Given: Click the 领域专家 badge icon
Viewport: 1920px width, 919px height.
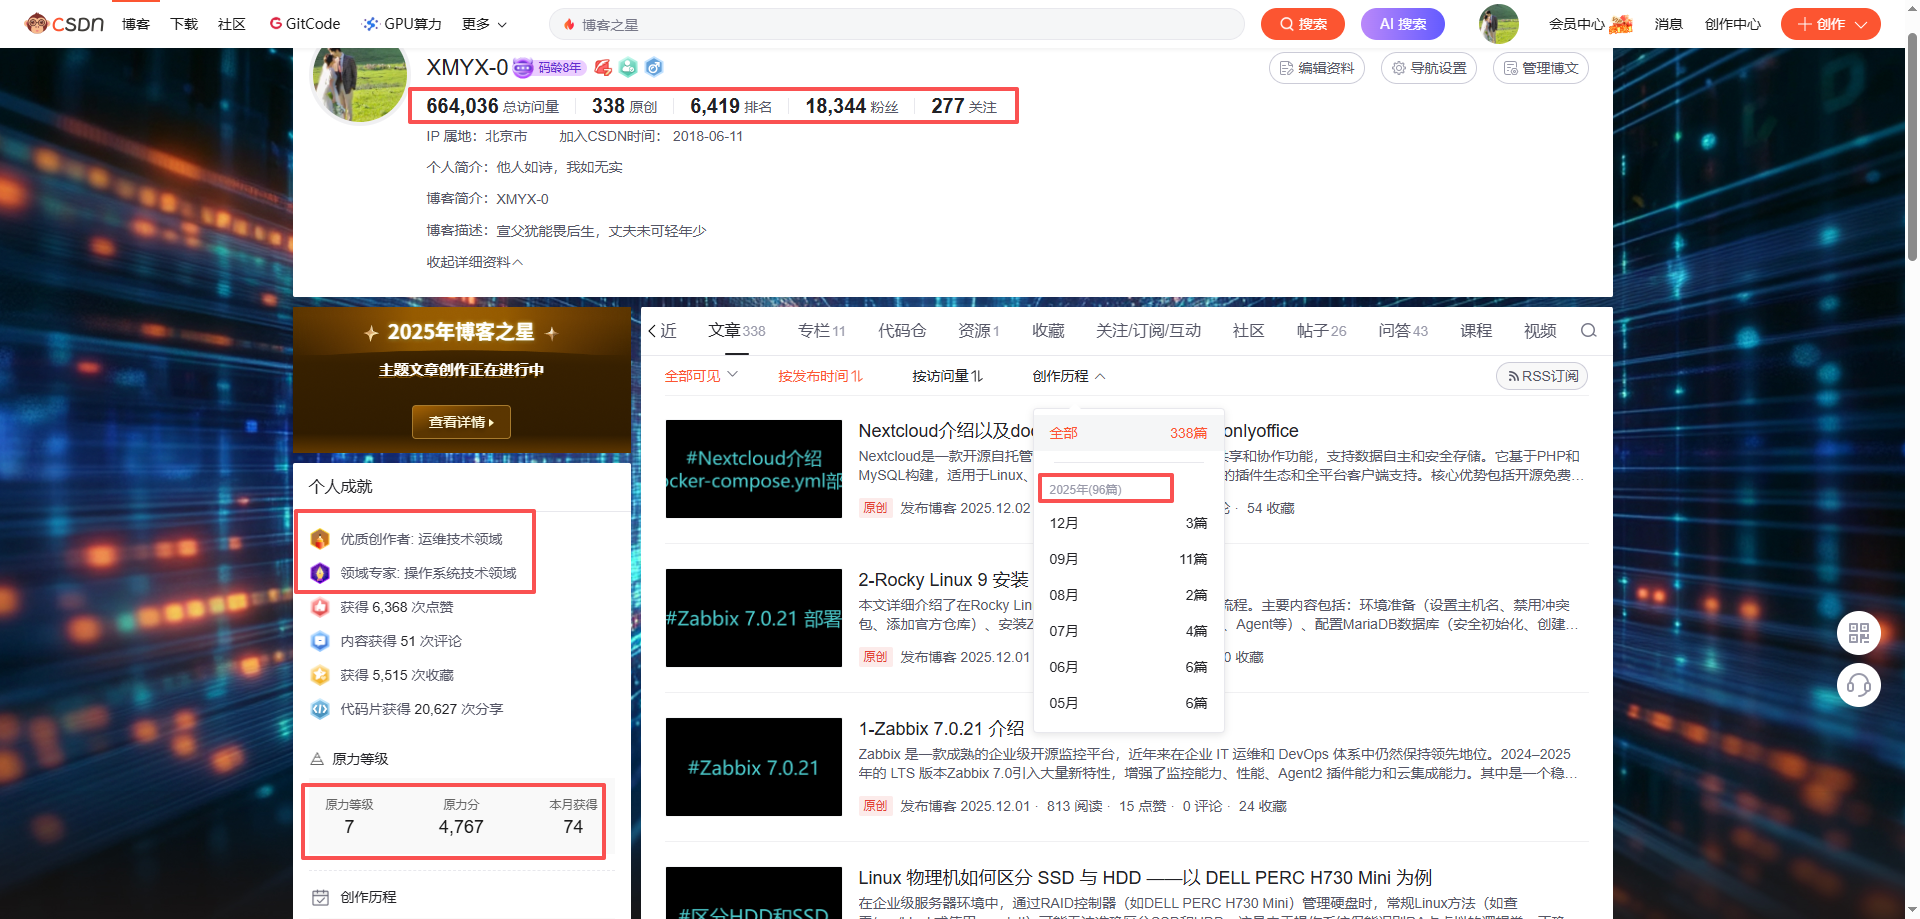Looking at the screenshot, I should [320, 573].
